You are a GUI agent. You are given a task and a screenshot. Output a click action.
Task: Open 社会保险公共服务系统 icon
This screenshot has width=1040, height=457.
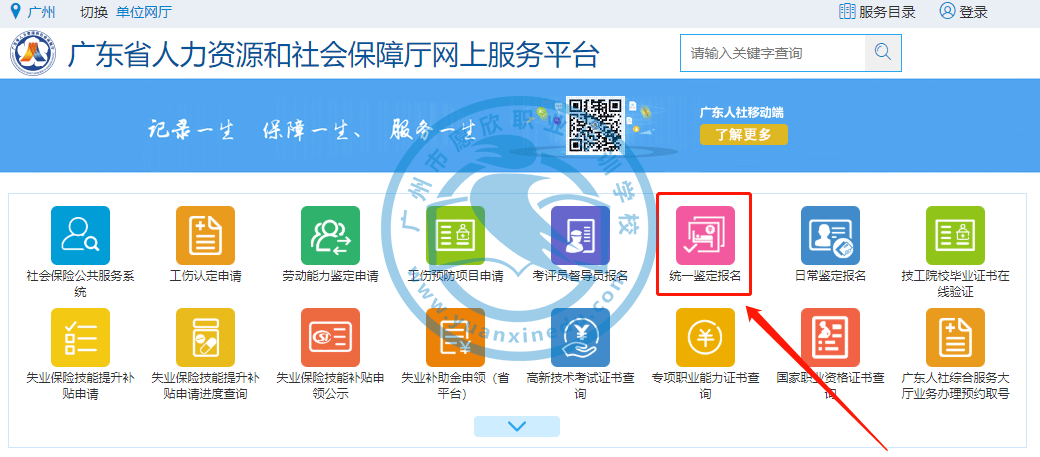[x=80, y=236]
